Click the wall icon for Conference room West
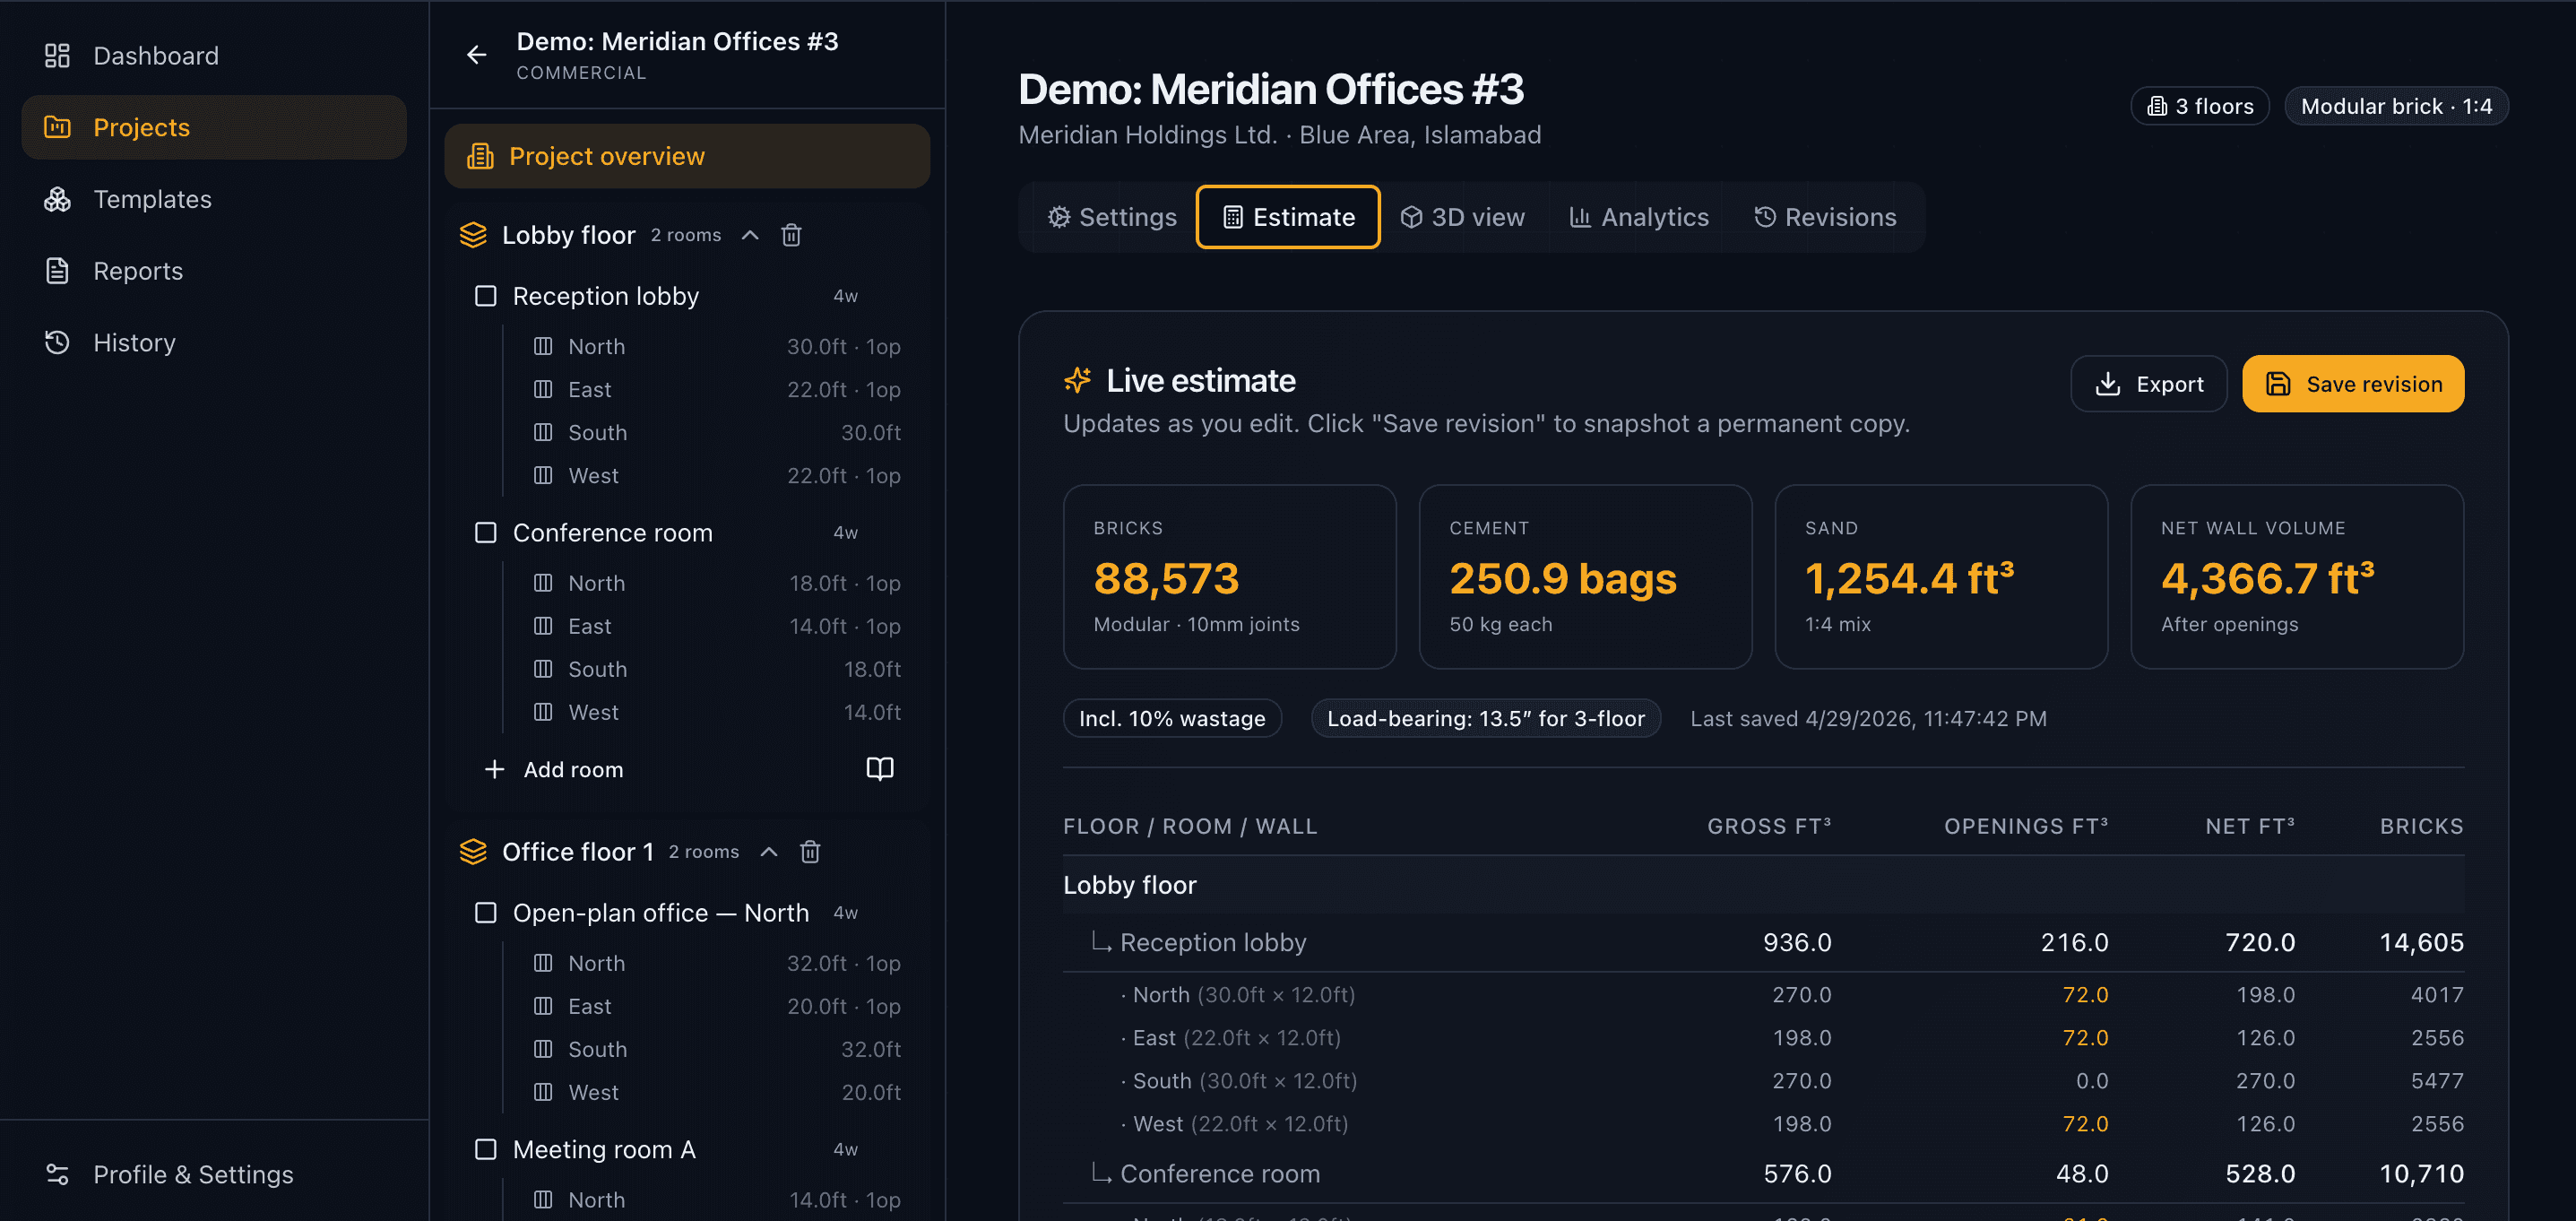The width and height of the screenshot is (2576, 1221). pyautogui.click(x=543, y=712)
